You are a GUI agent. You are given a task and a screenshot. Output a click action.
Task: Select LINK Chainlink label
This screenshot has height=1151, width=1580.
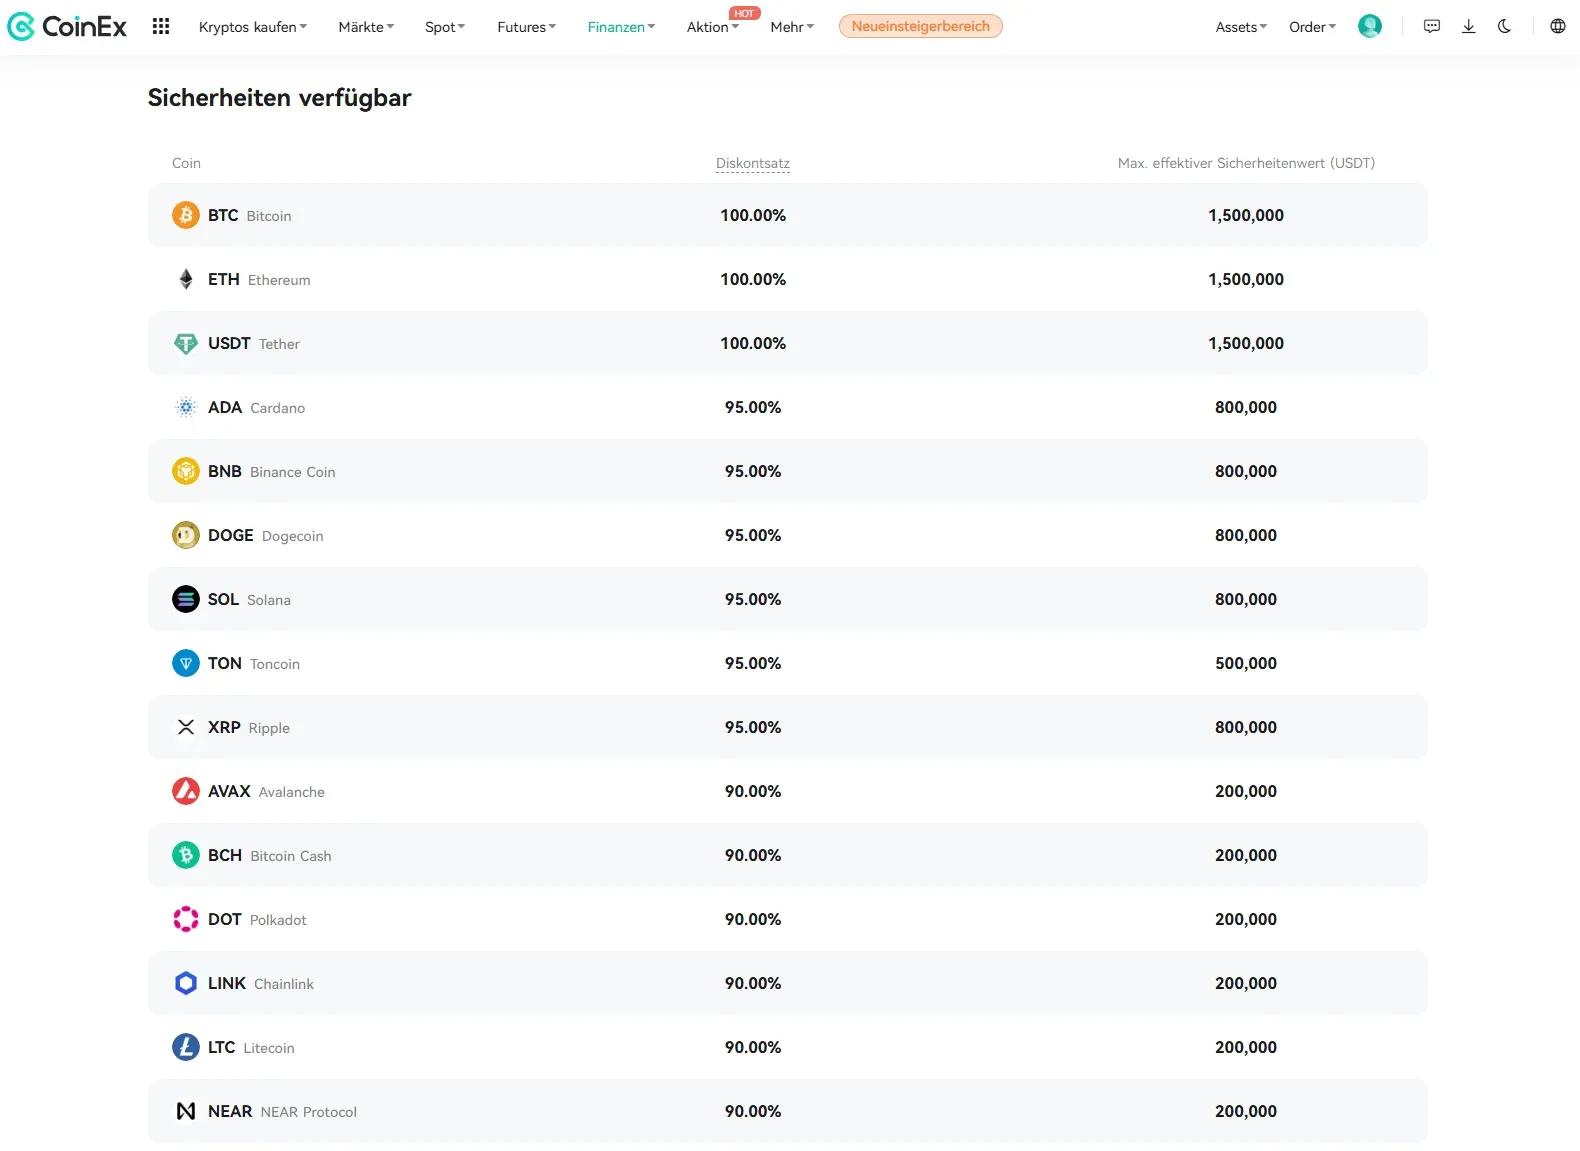pyautogui.click(x=261, y=983)
